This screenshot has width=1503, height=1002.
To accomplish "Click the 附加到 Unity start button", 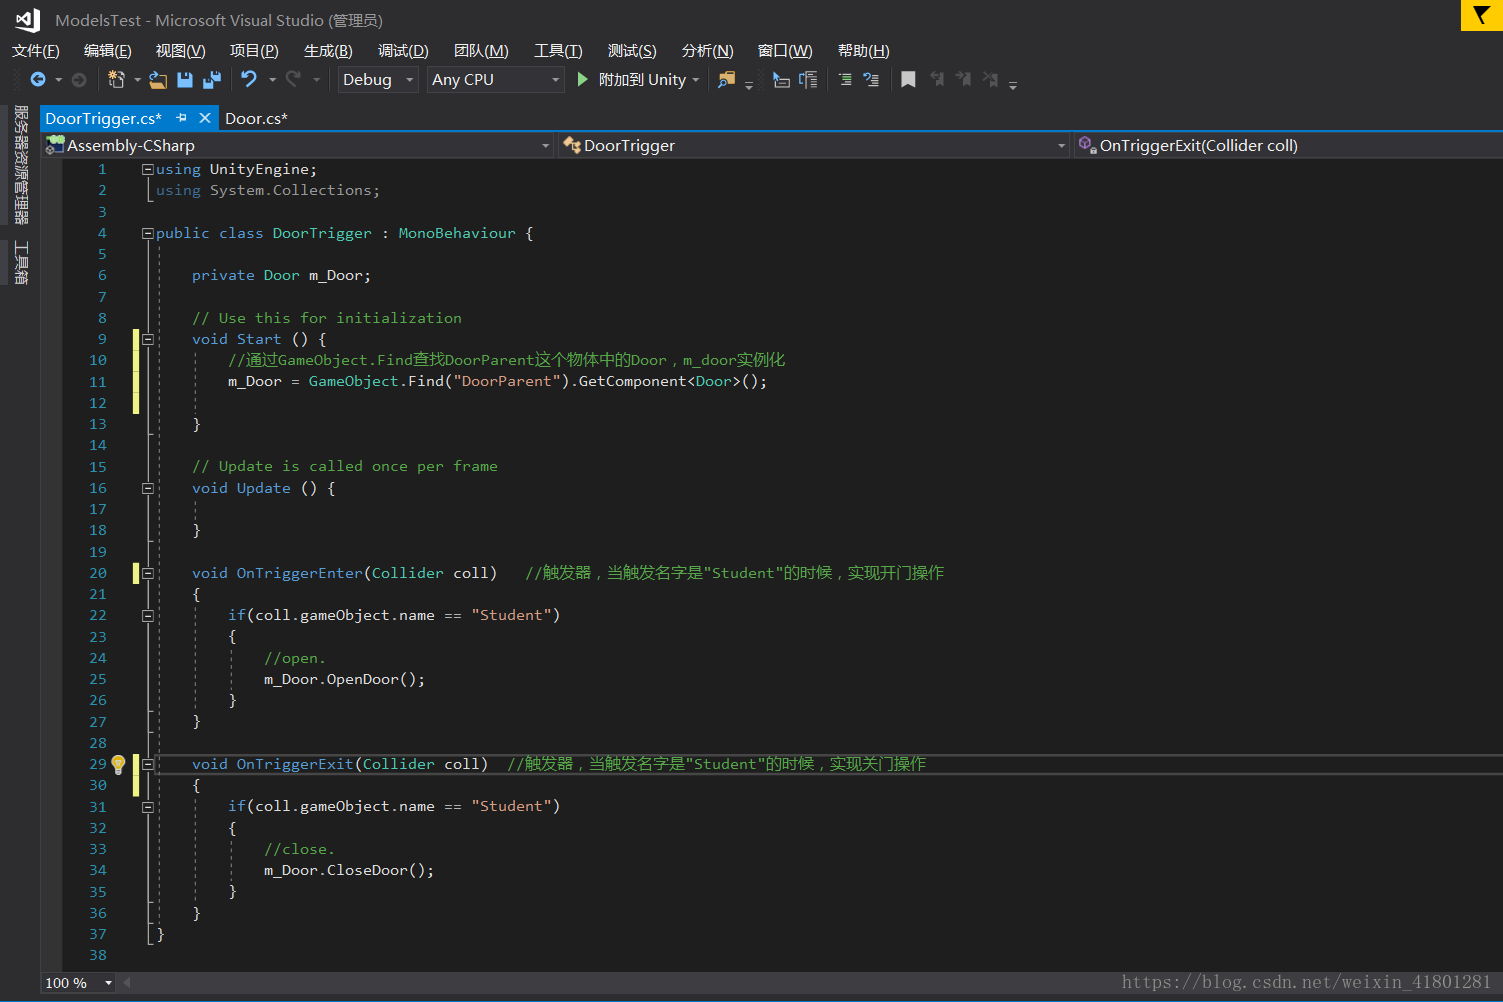I will (632, 80).
